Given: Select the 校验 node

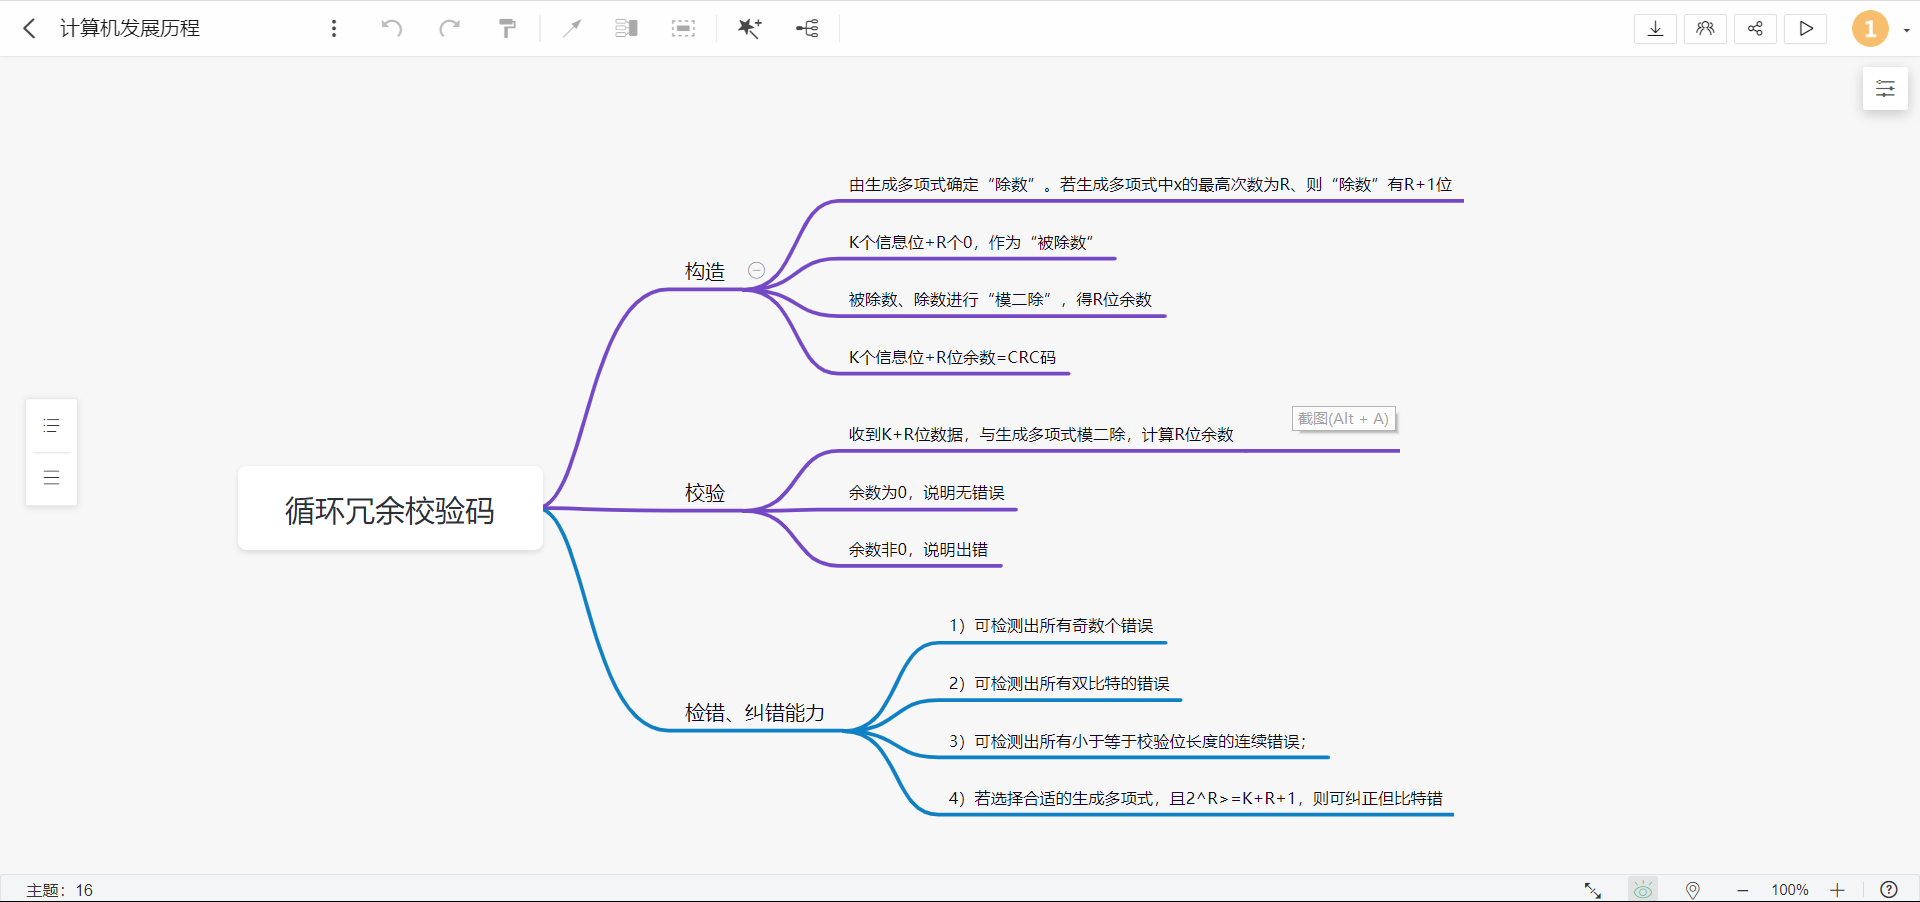Looking at the screenshot, I should (x=705, y=492).
